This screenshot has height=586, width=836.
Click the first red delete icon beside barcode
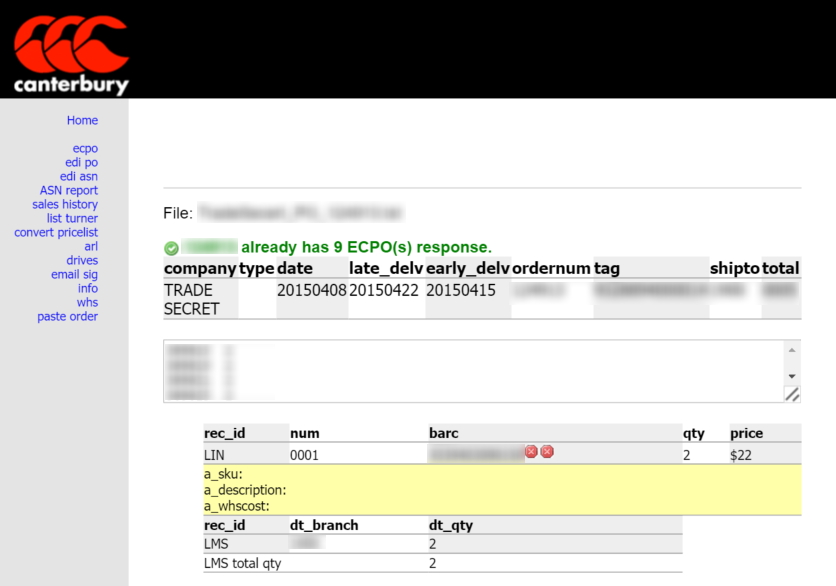tap(531, 452)
